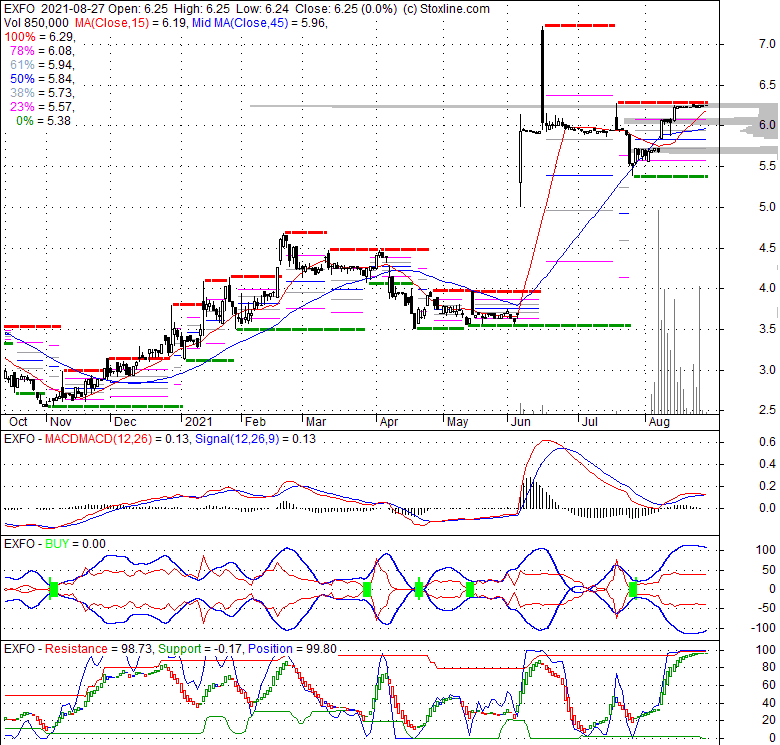Click the 'Vol 850,000' volume label
The width and height of the screenshot is (780, 745).
coord(36,23)
